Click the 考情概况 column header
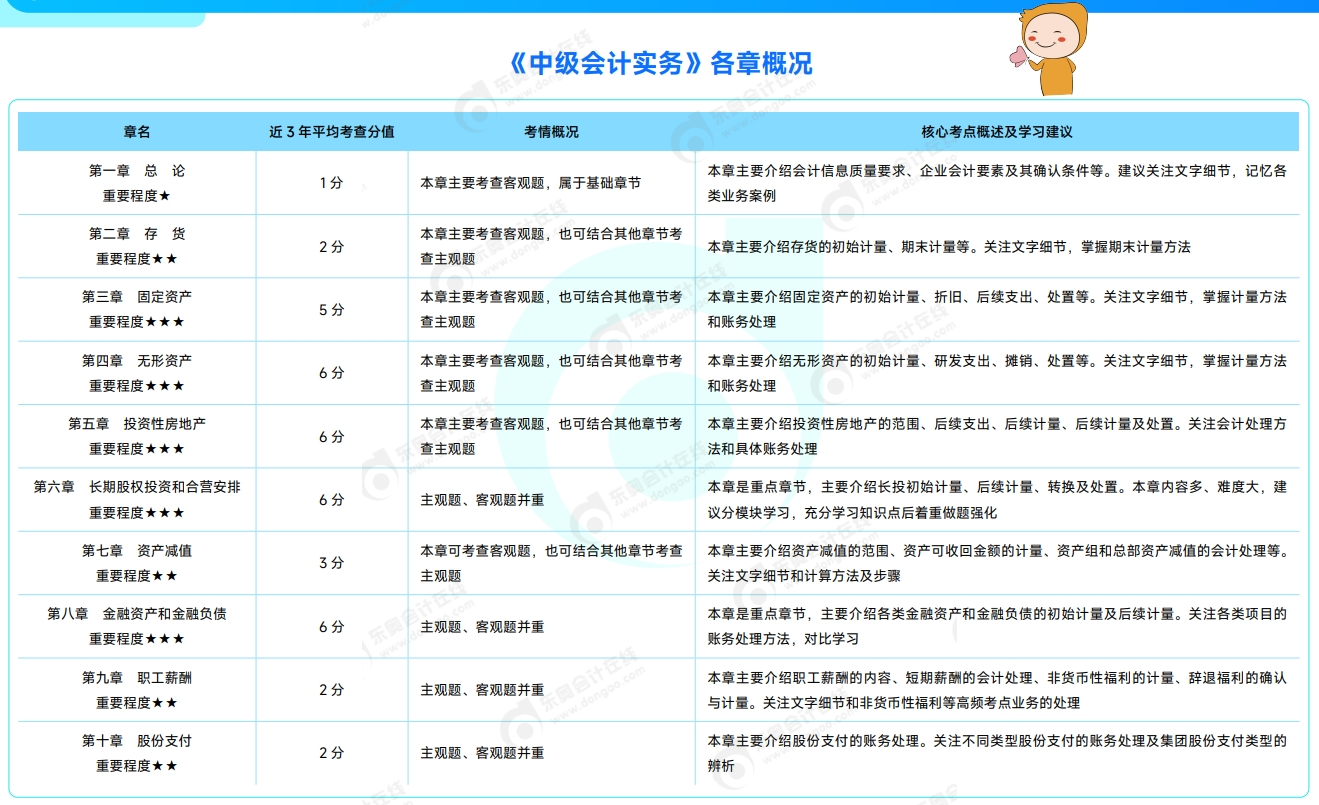Screen dimensions: 1319x805 click(x=550, y=131)
